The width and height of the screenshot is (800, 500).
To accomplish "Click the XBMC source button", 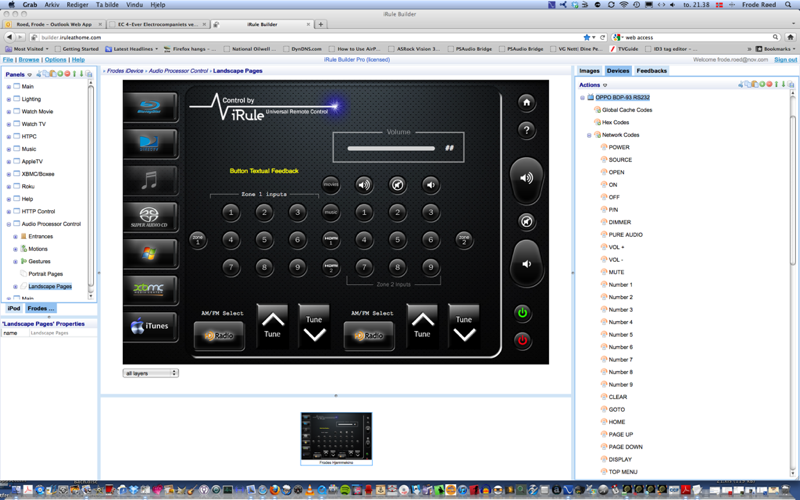I will [x=151, y=290].
